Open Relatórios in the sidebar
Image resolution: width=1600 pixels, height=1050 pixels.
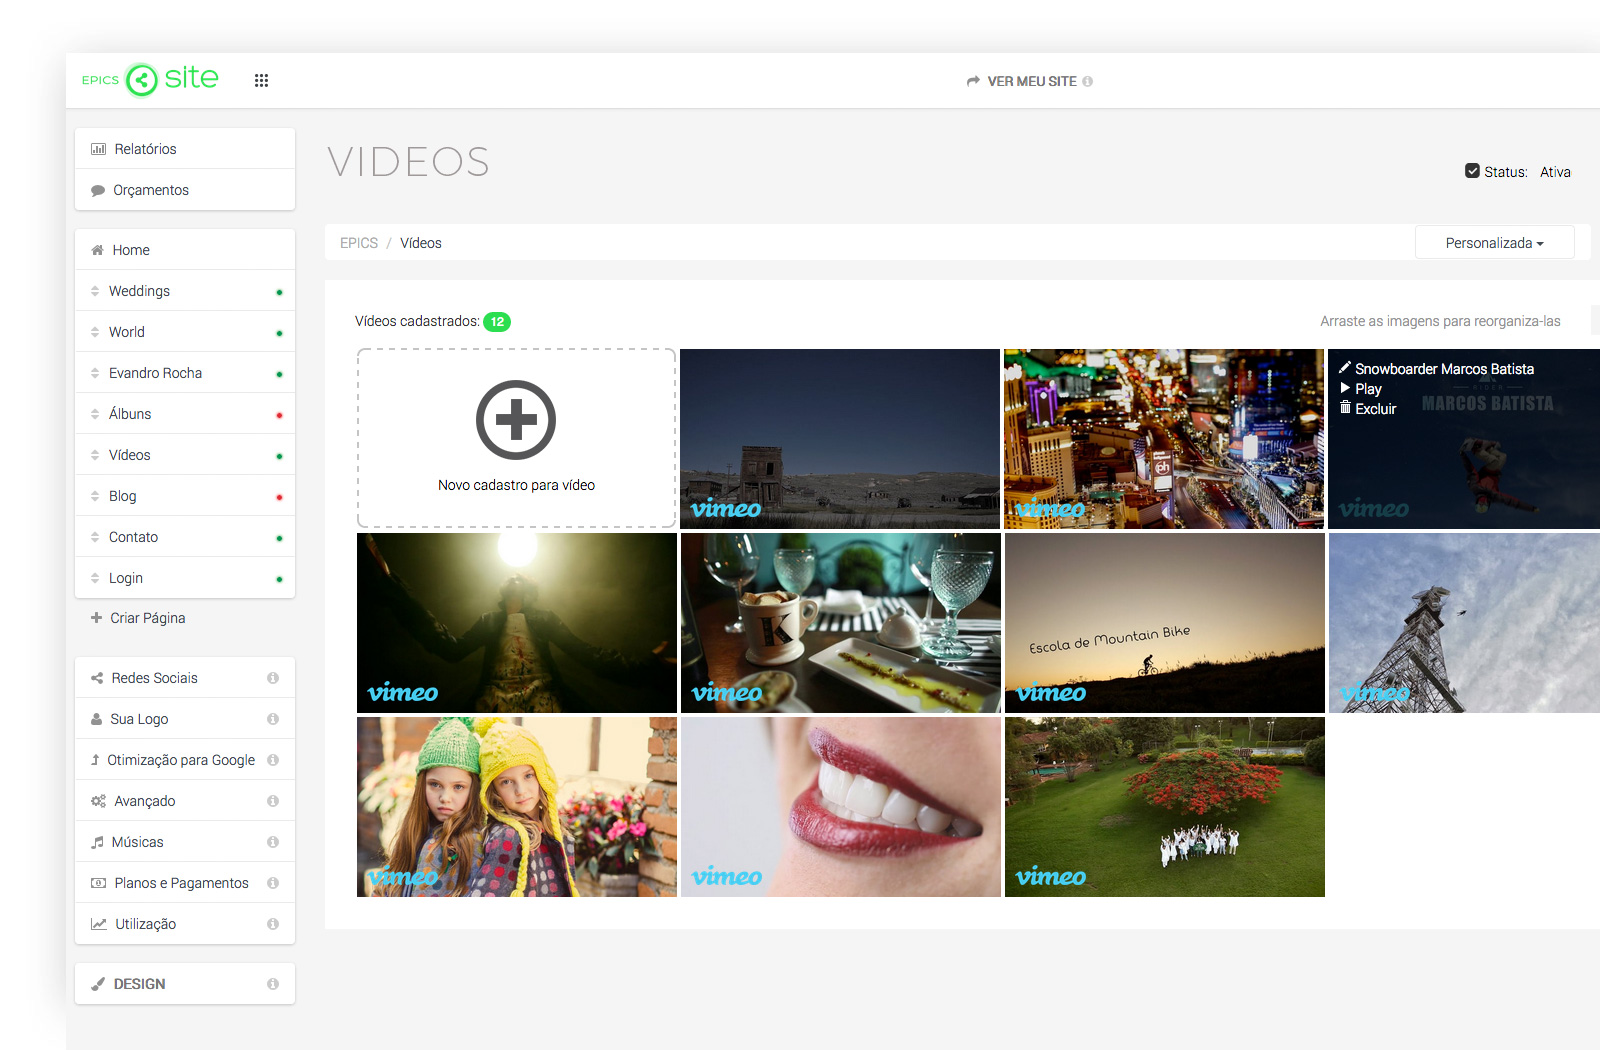tap(145, 149)
